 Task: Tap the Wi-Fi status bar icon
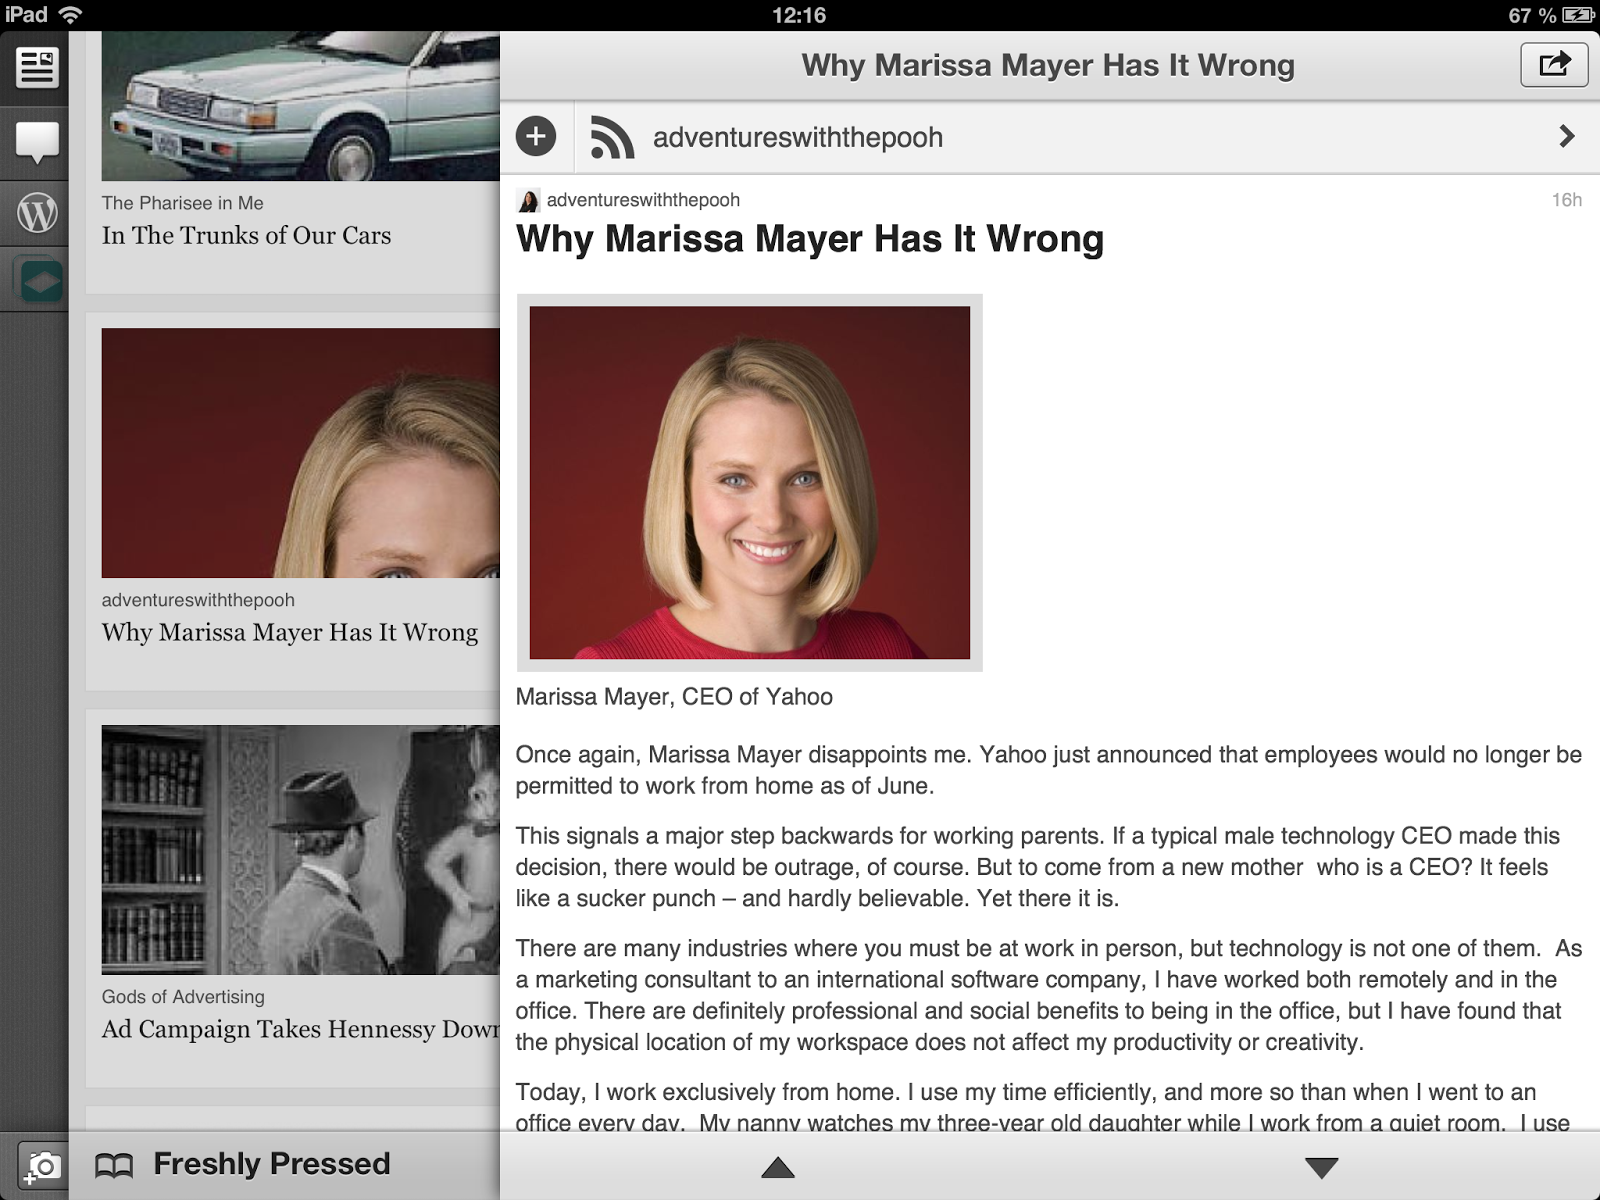click(x=70, y=15)
